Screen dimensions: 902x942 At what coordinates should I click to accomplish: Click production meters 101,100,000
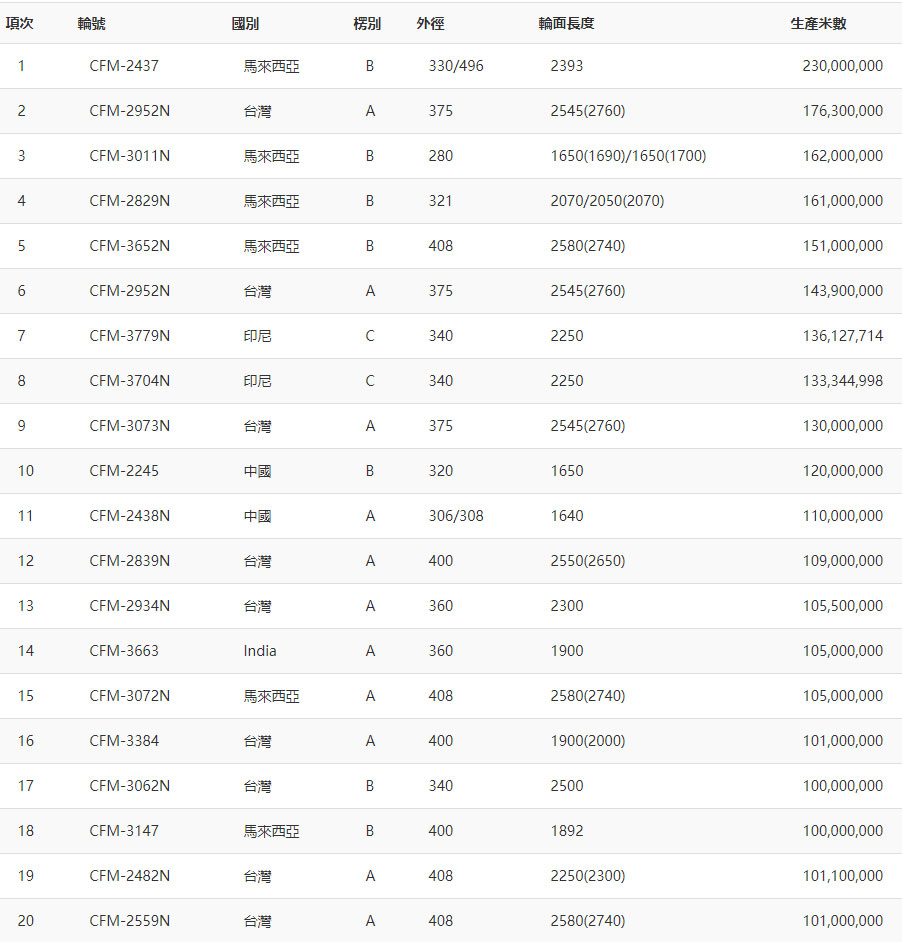(843, 875)
